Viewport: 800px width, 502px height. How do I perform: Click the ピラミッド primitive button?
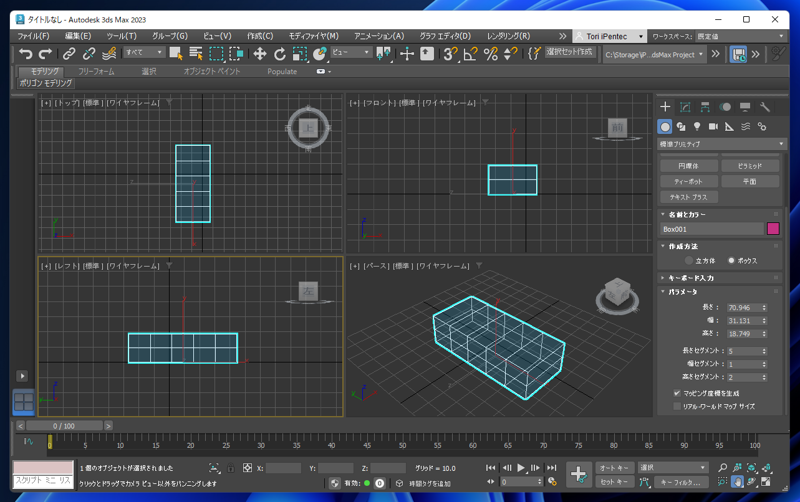point(749,166)
